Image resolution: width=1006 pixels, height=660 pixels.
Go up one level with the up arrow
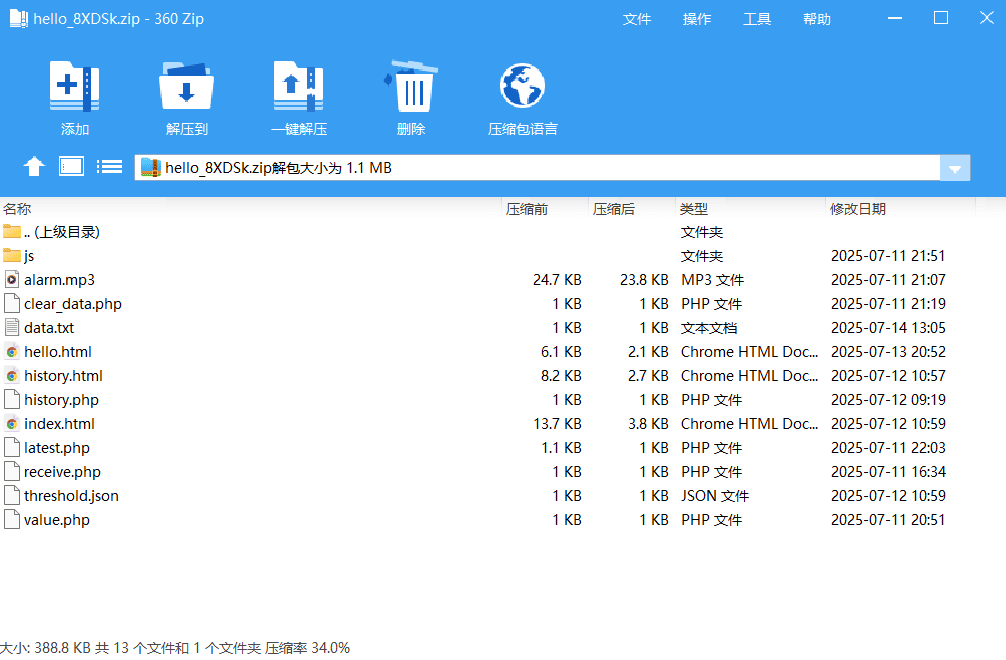[x=34, y=167]
